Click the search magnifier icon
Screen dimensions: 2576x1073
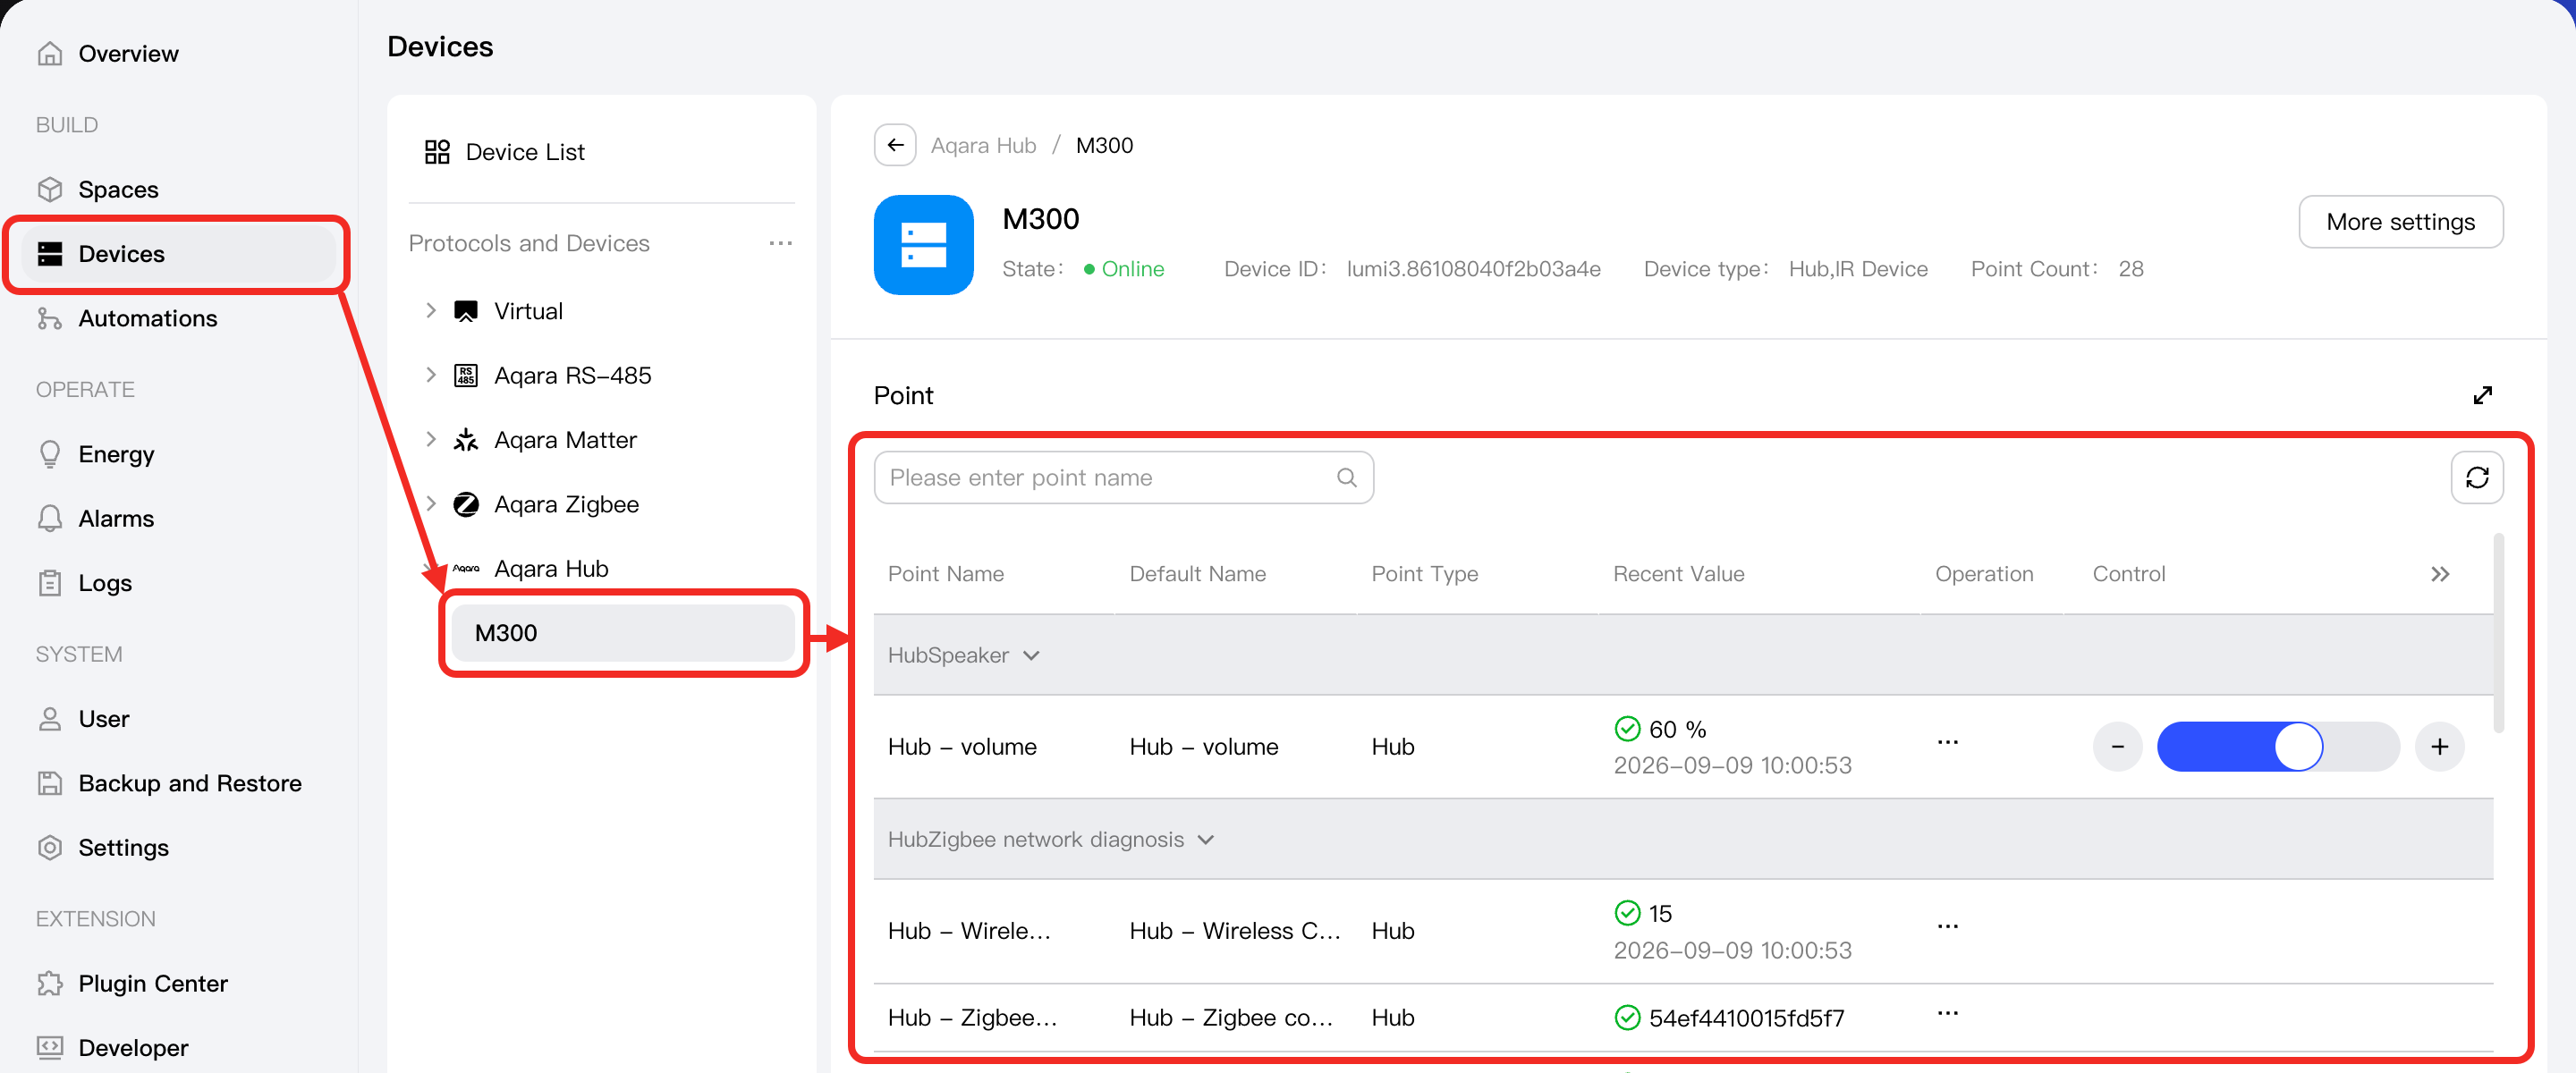click(1346, 477)
